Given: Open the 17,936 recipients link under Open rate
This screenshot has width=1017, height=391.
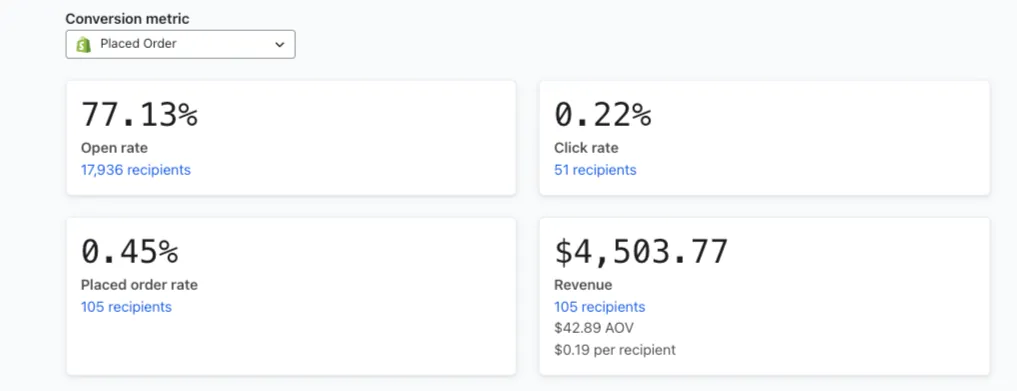Looking at the screenshot, I should [x=136, y=170].
